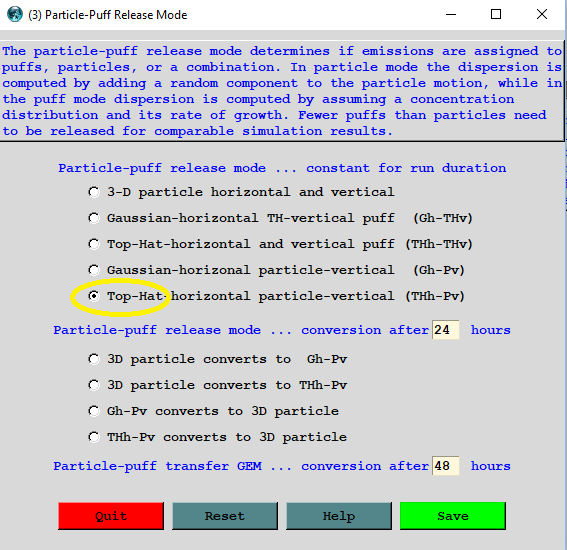Enable Gh-Pv converts to 3D particle

[x=94, y=411]
